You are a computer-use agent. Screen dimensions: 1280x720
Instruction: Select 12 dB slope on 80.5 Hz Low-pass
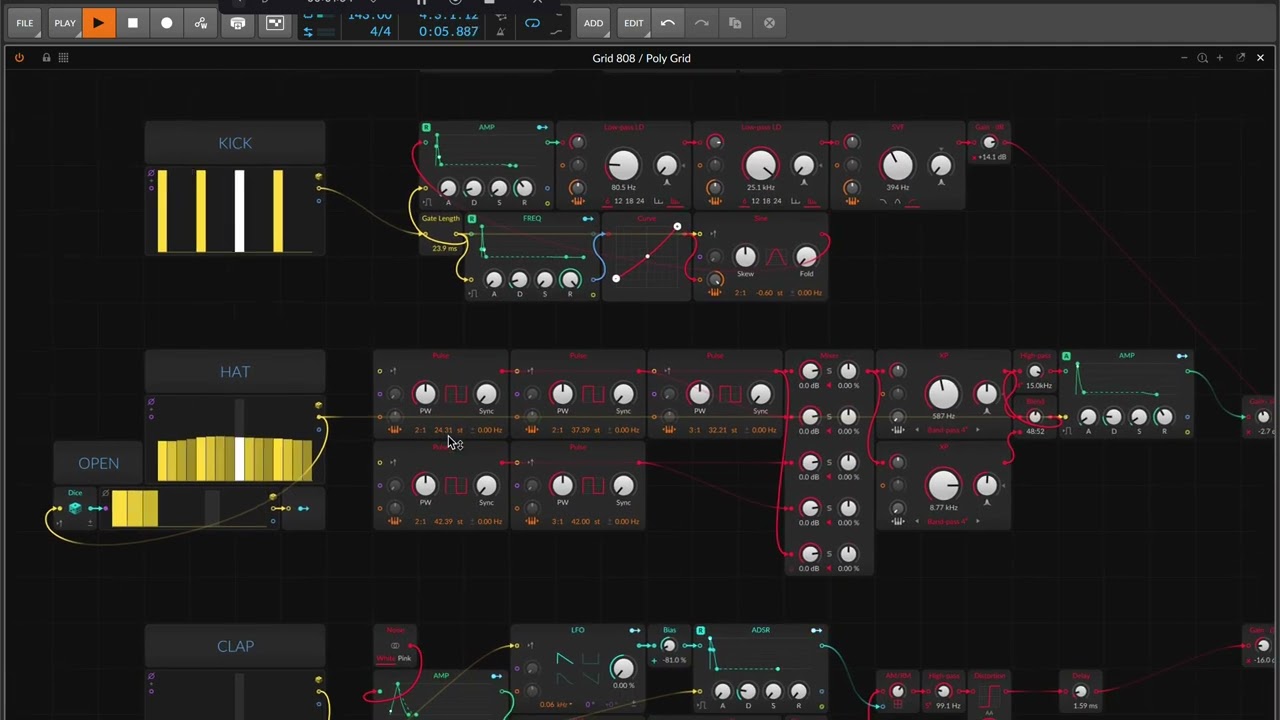point(618,202)
